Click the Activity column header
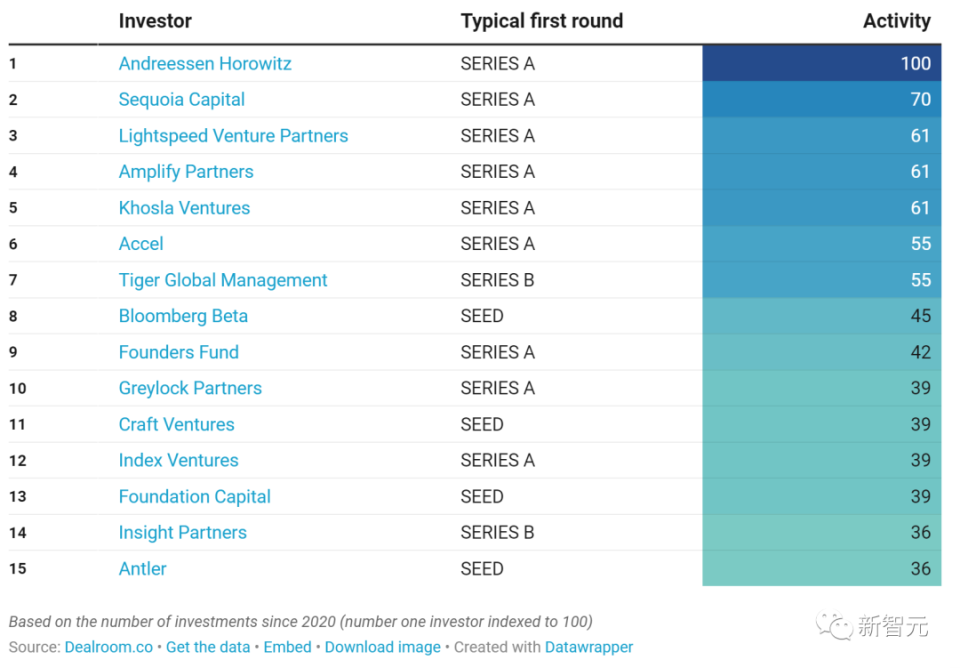Viewport: 960px width, 668px height. click(896, 21)
